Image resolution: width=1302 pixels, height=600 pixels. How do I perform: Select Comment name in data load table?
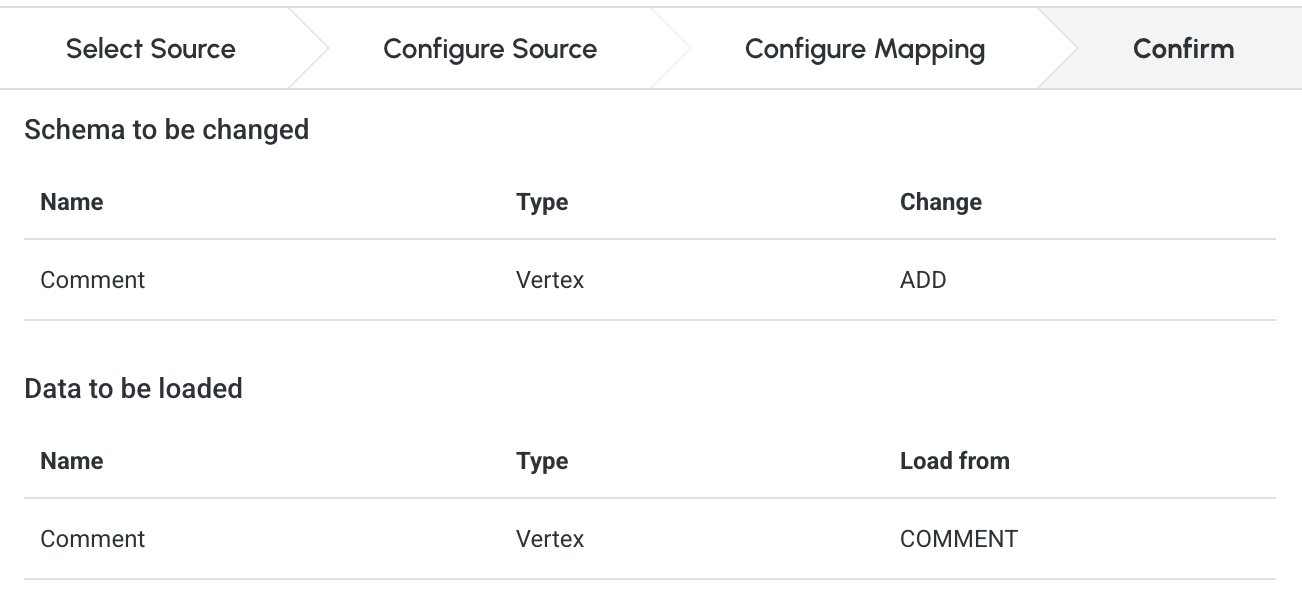click(x=93, y=539)
